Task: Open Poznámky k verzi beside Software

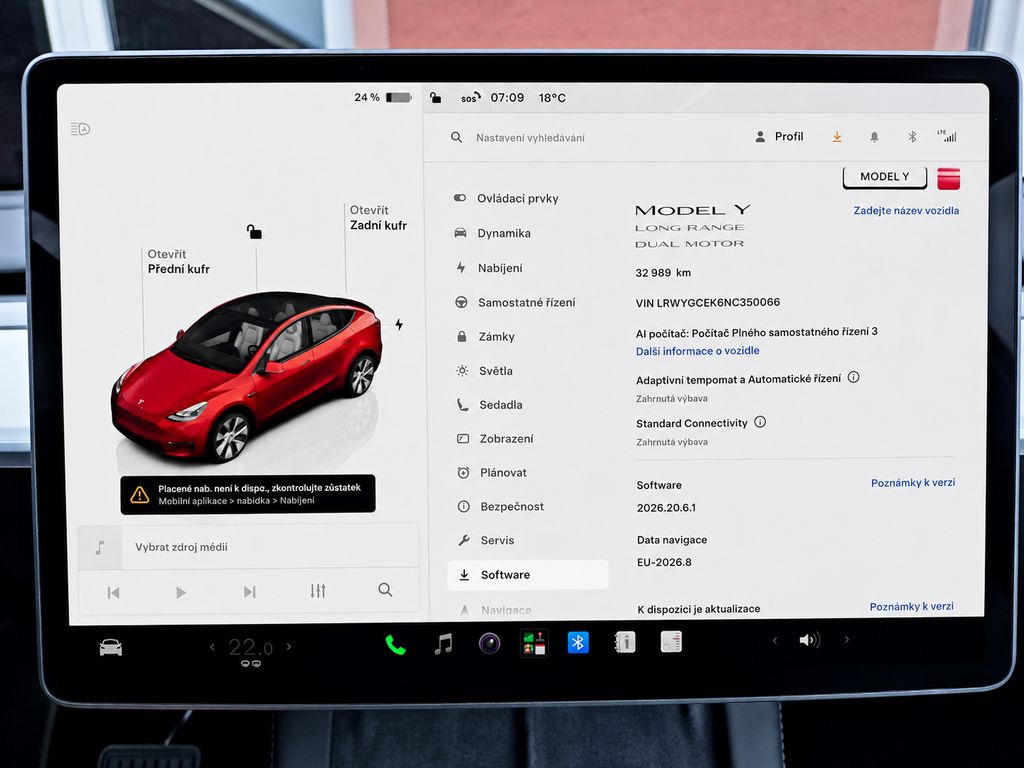Action: pyautogui.click(x=913, y=483)
